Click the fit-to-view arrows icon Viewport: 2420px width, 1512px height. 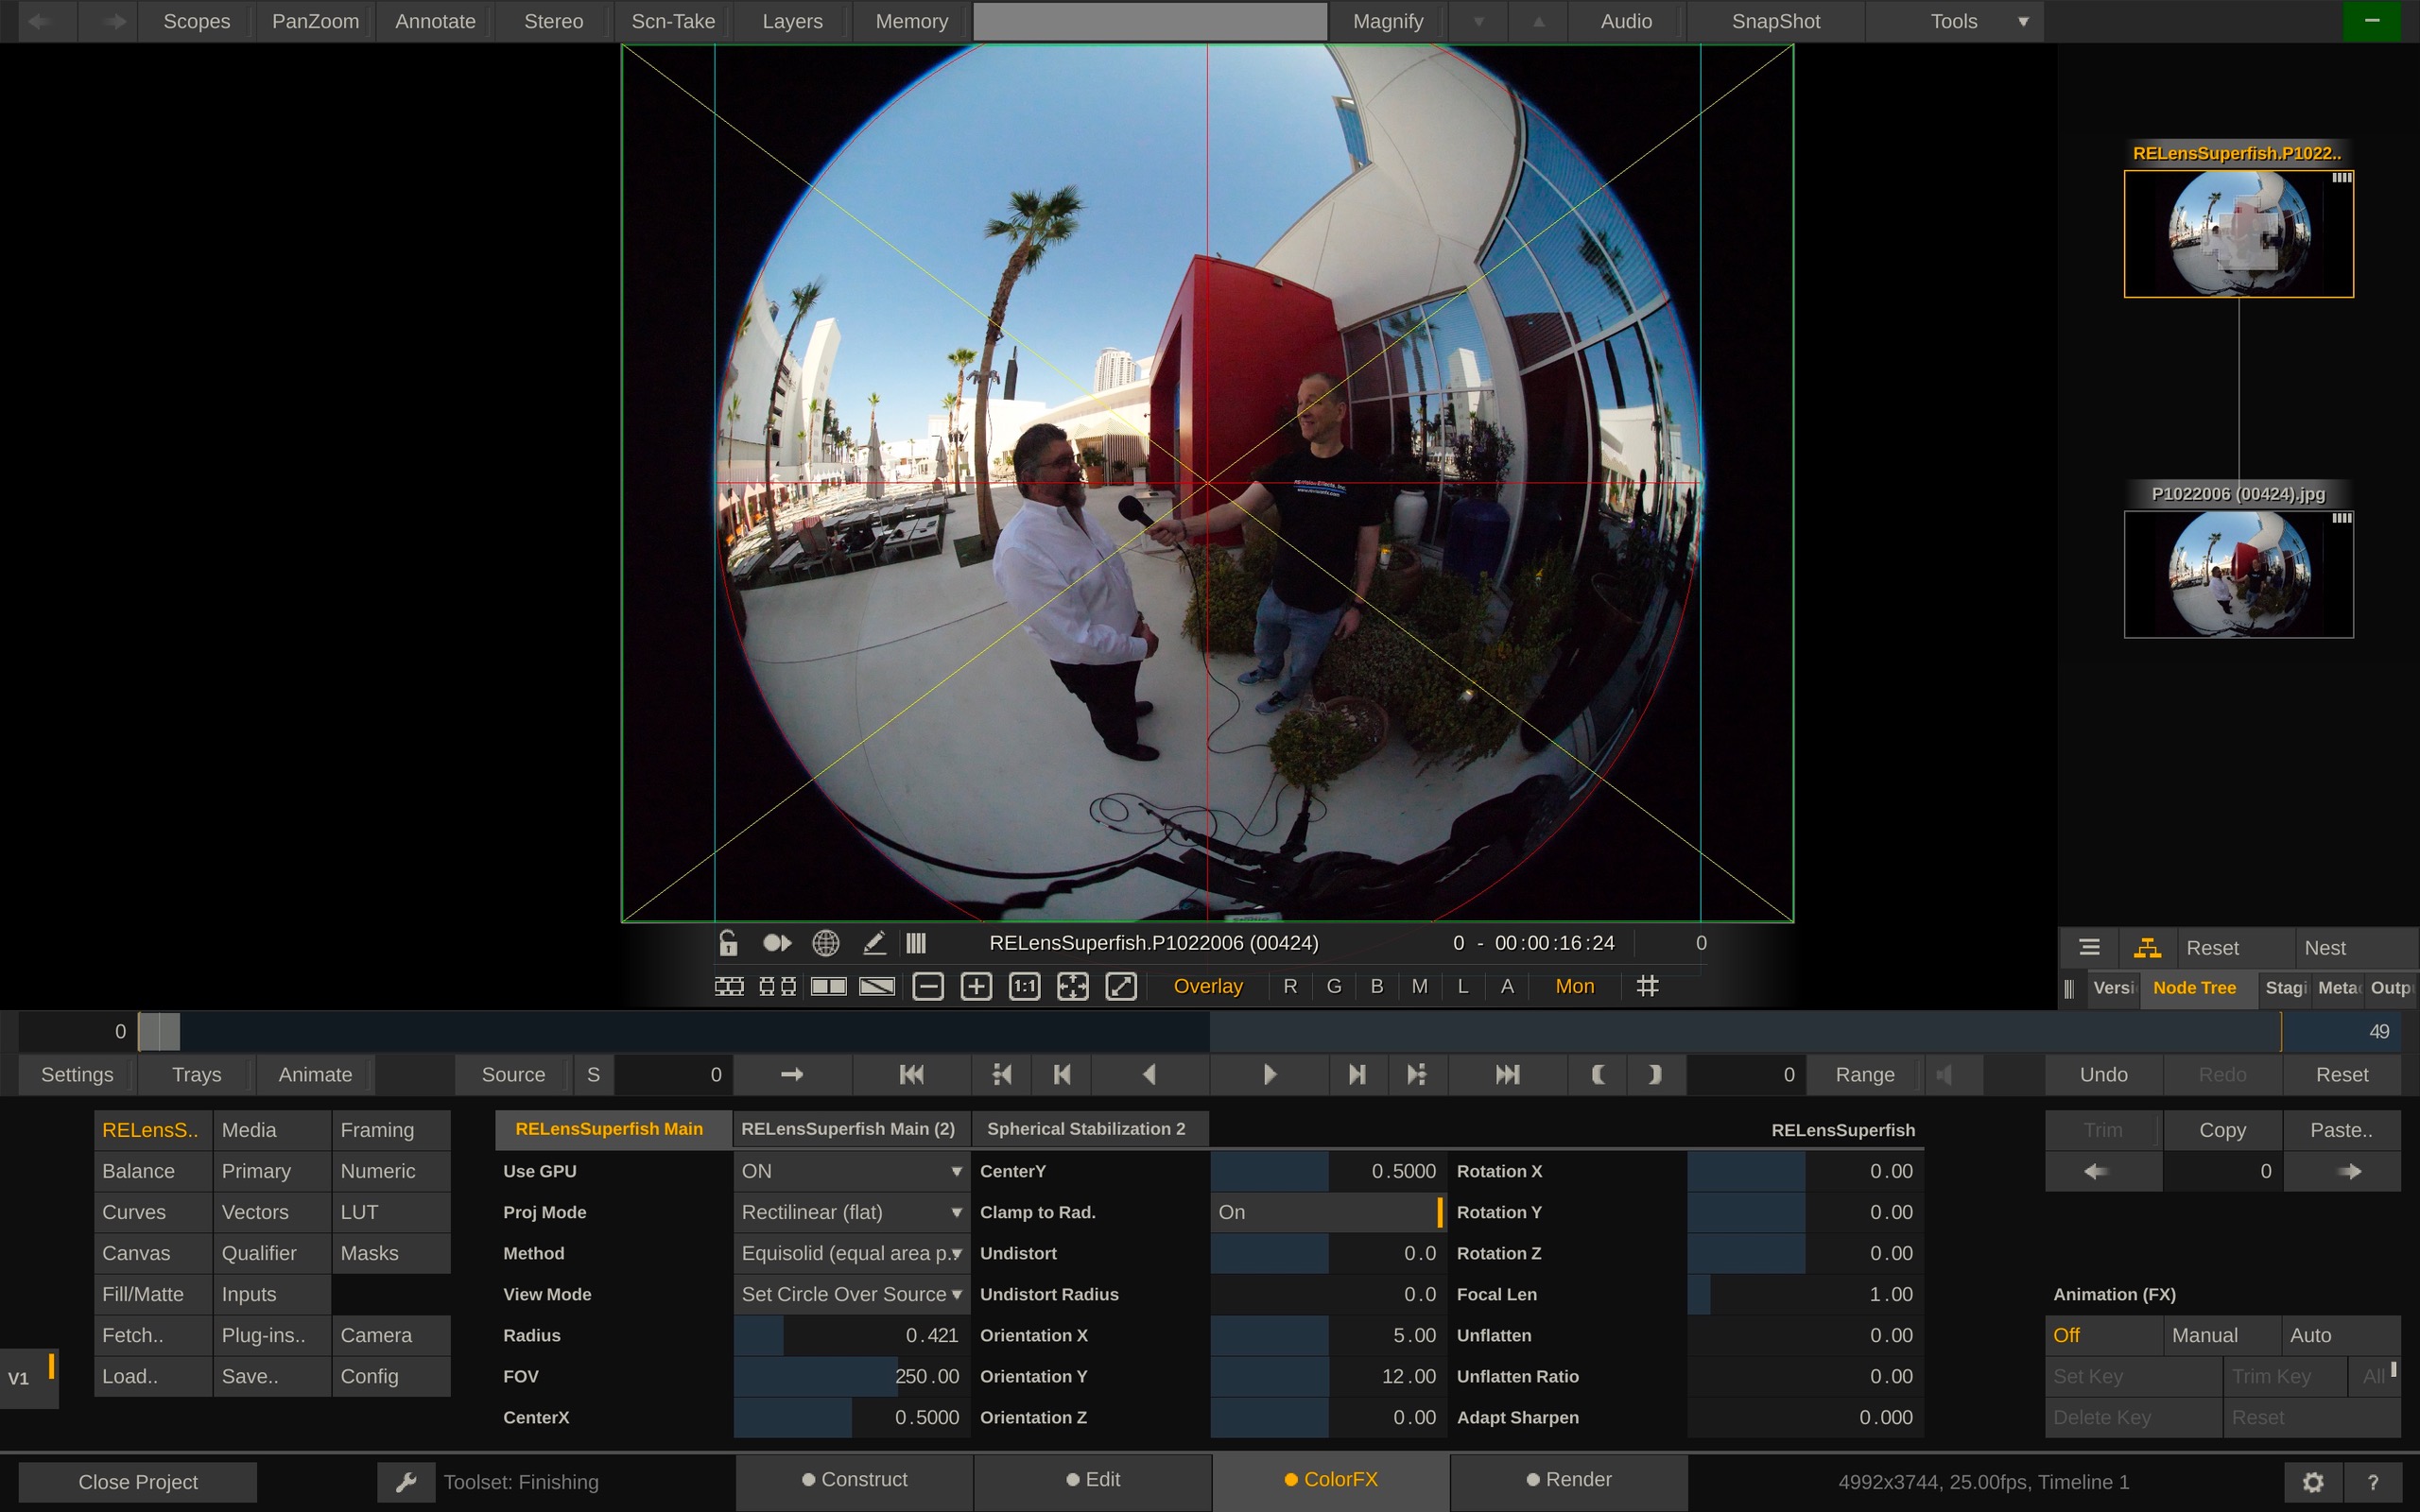1072,987
